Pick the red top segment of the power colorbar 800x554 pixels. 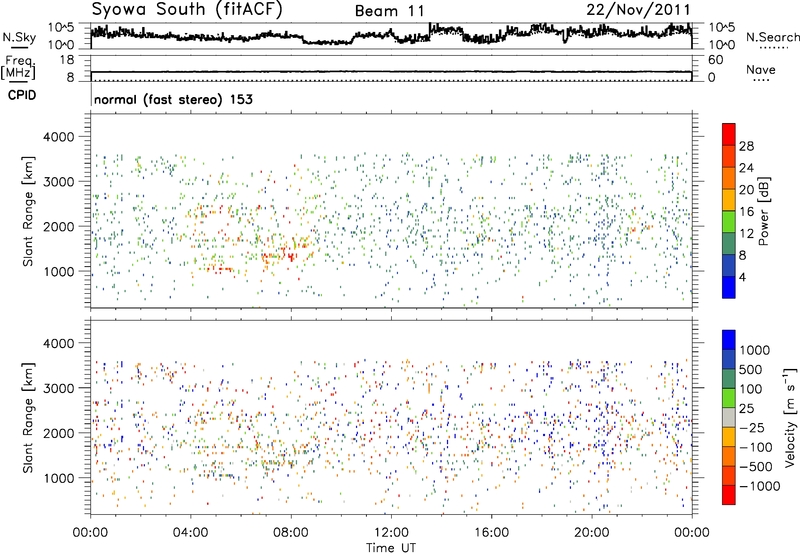click(729, 134)
